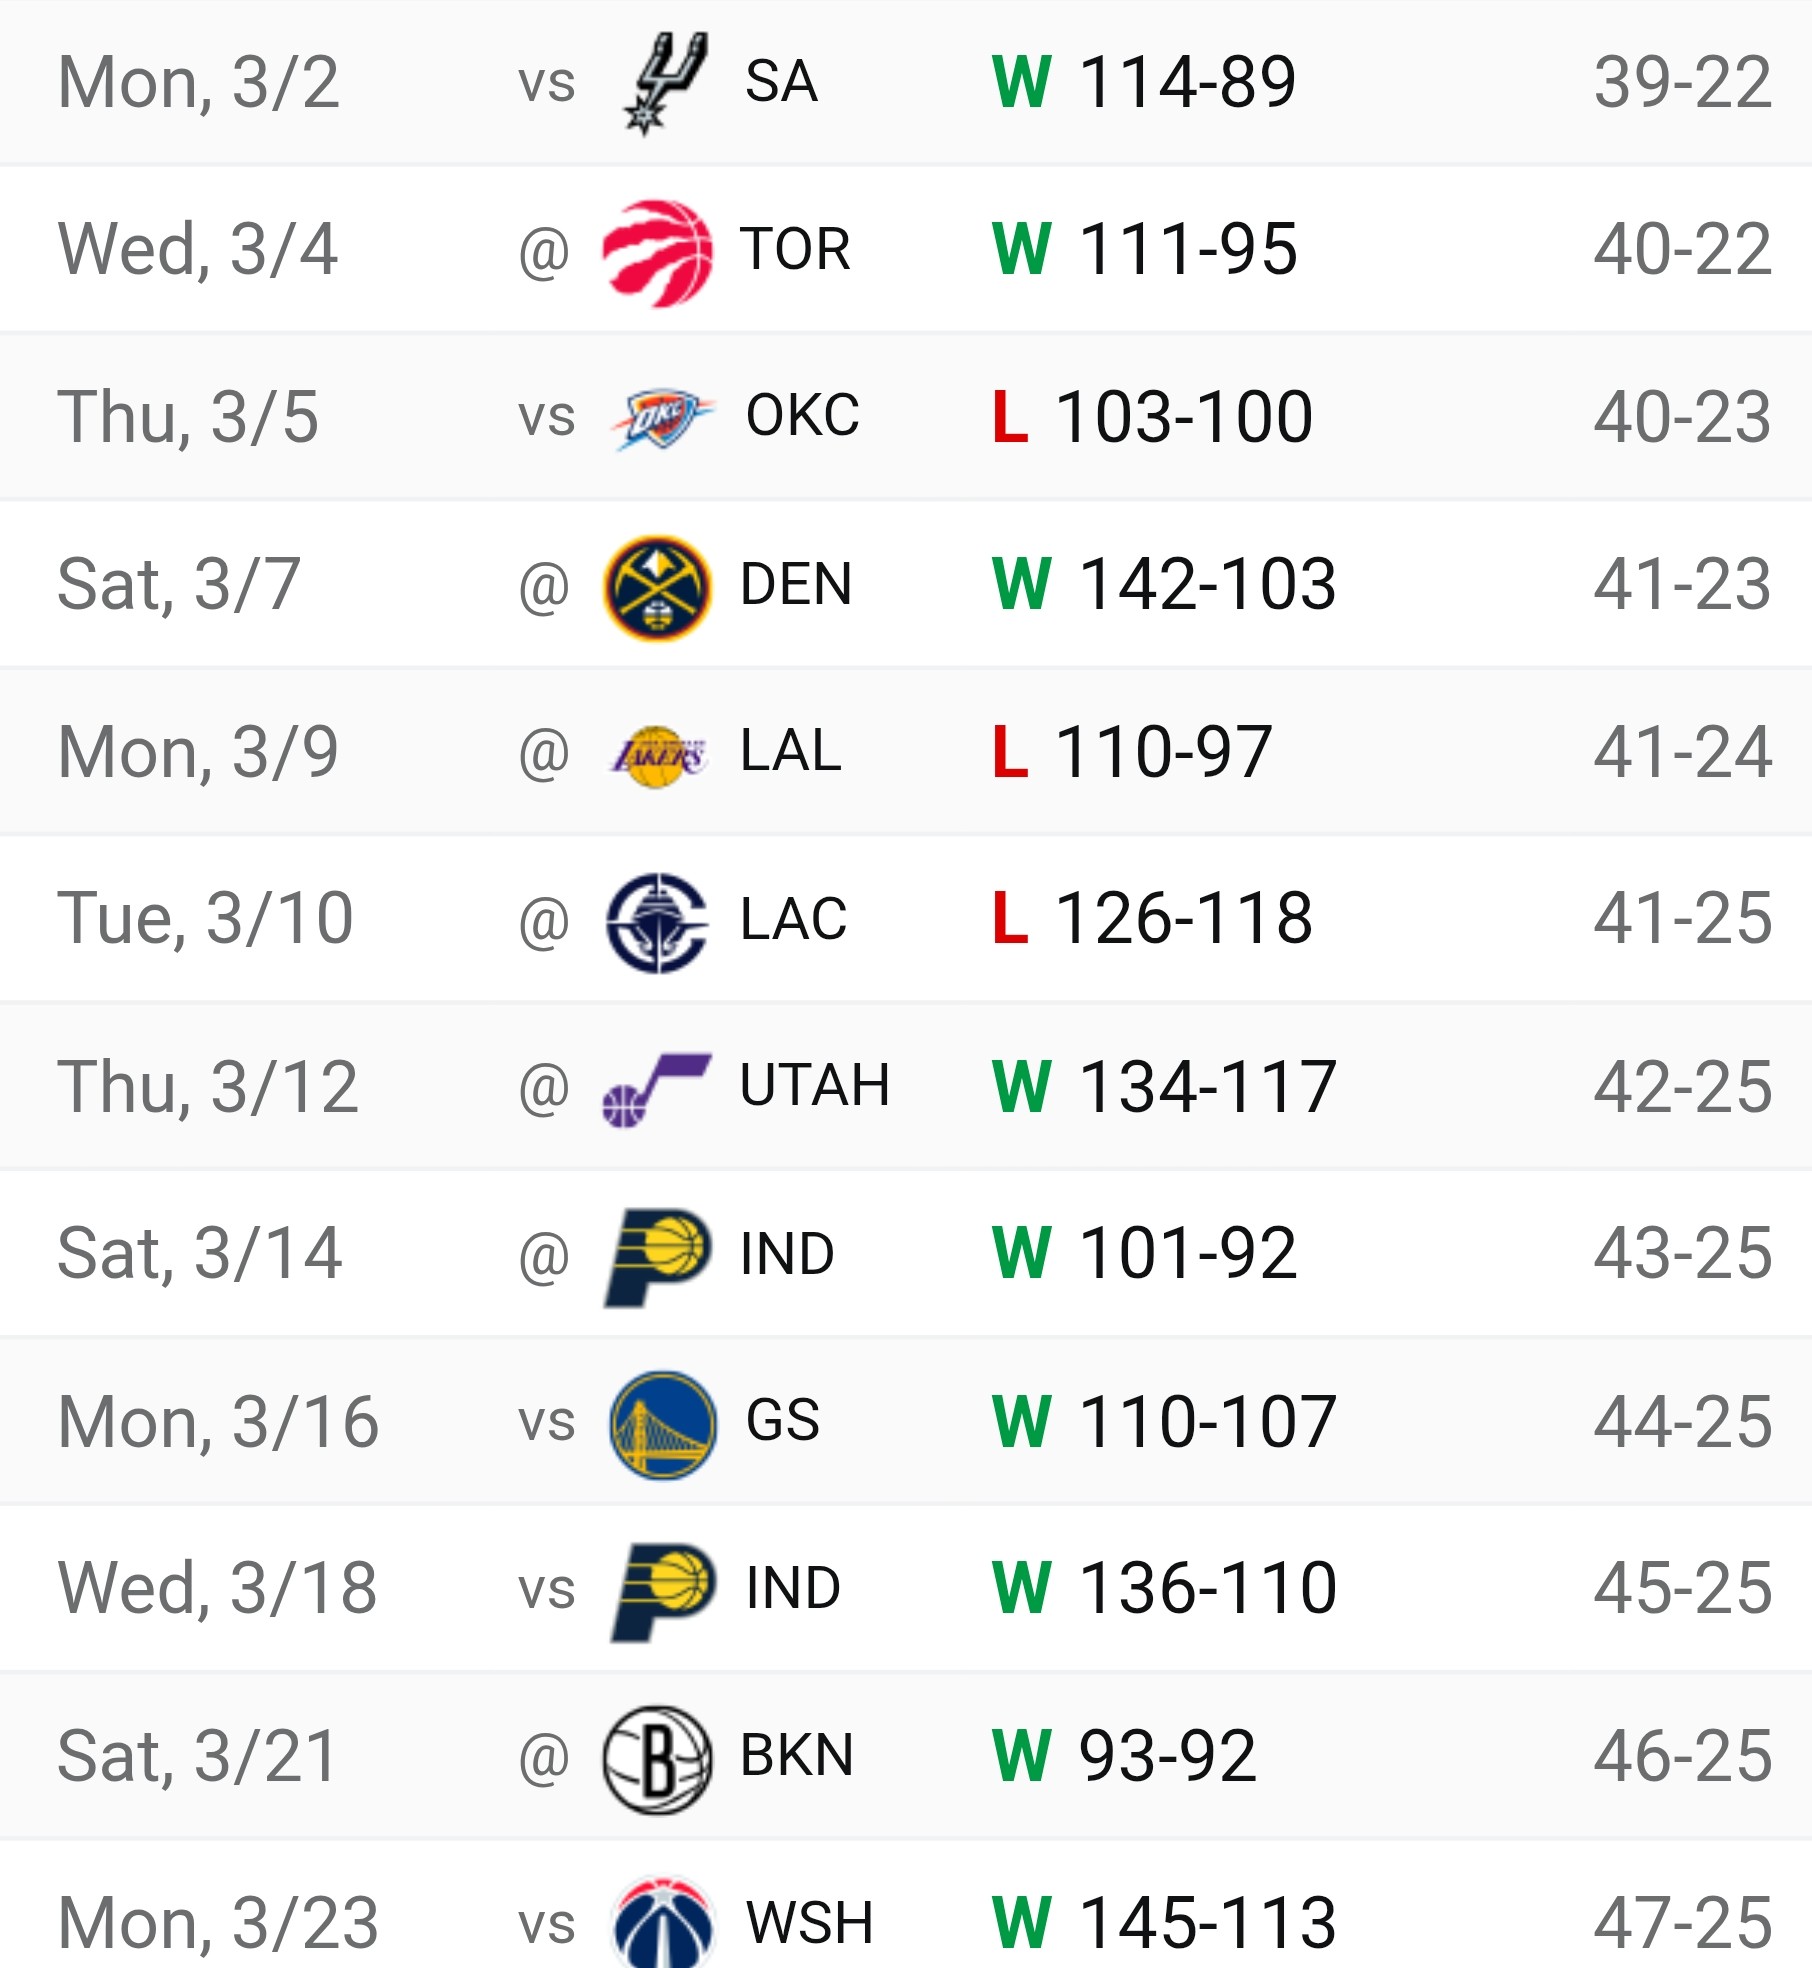Tap the Golden State Warriors logo

663,1425
